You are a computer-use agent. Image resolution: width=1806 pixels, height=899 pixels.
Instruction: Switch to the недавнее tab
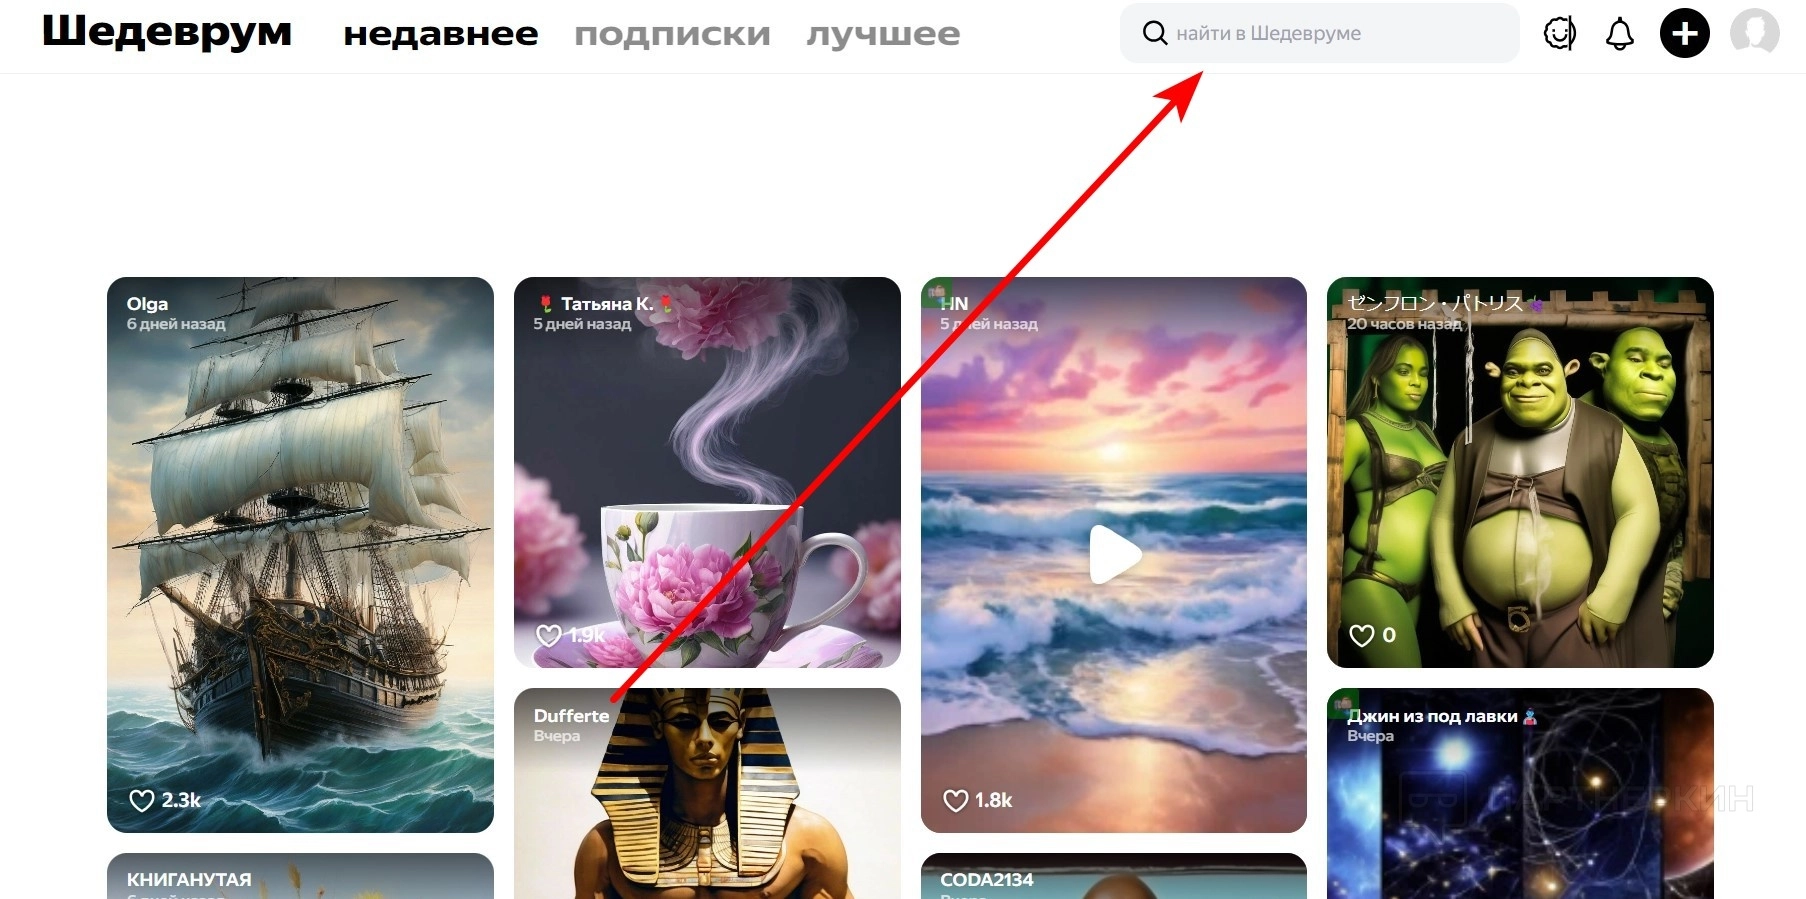(x=441, y=34)
